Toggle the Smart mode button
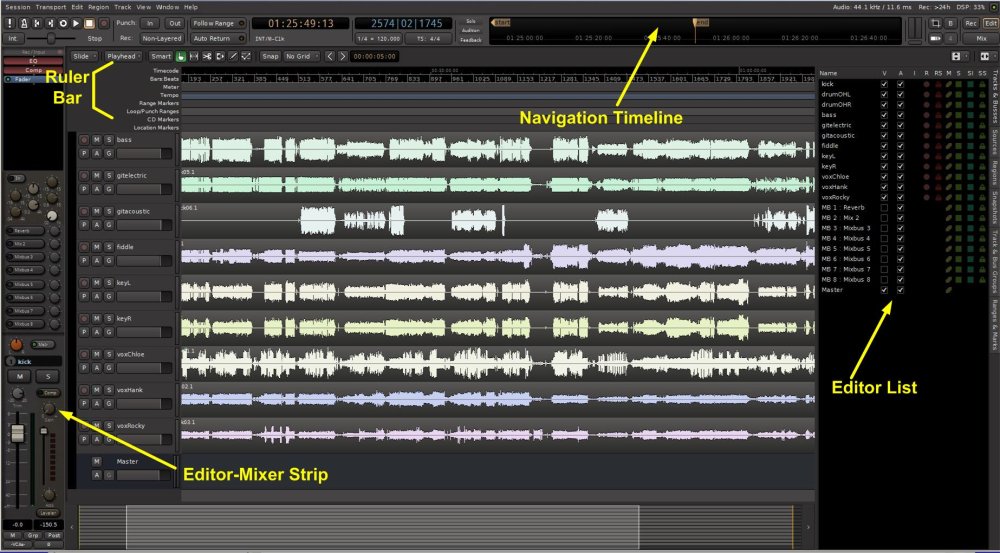The image size is (1000, 553). (x=161, y=56)
